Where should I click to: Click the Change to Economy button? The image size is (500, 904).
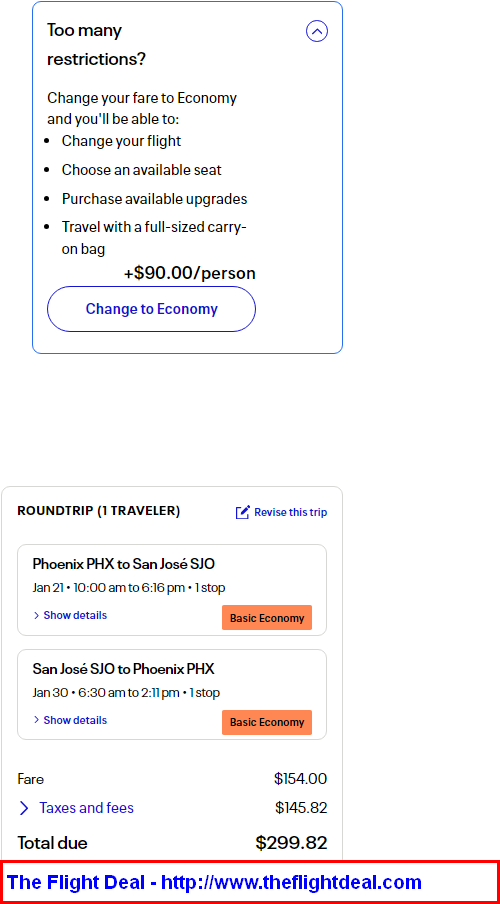[151, 309]
